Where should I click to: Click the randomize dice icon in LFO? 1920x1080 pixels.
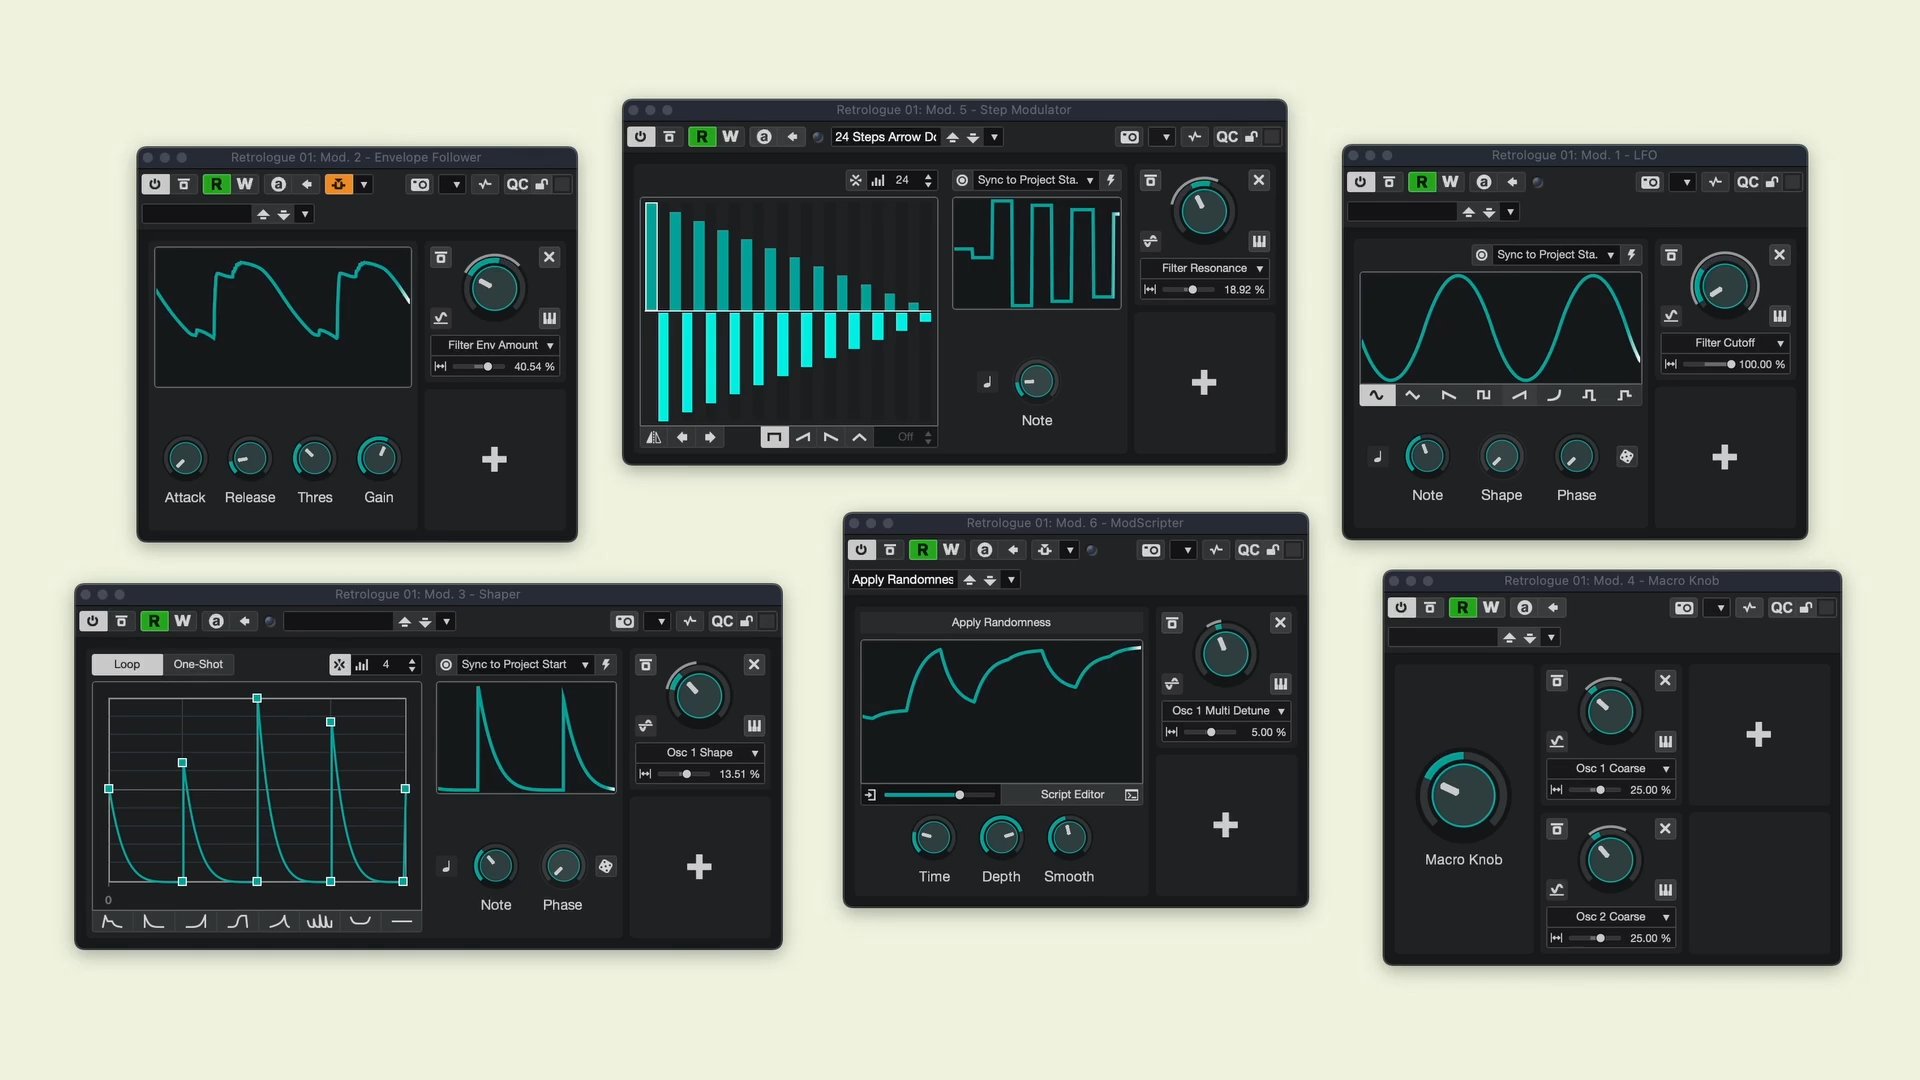coord(1627,457)
